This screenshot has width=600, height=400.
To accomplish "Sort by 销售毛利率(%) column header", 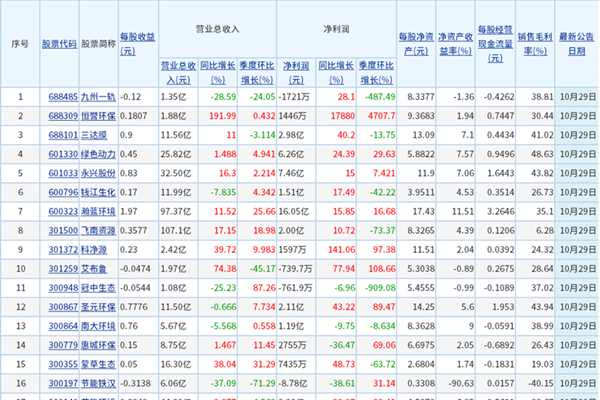I will (540, 44).
